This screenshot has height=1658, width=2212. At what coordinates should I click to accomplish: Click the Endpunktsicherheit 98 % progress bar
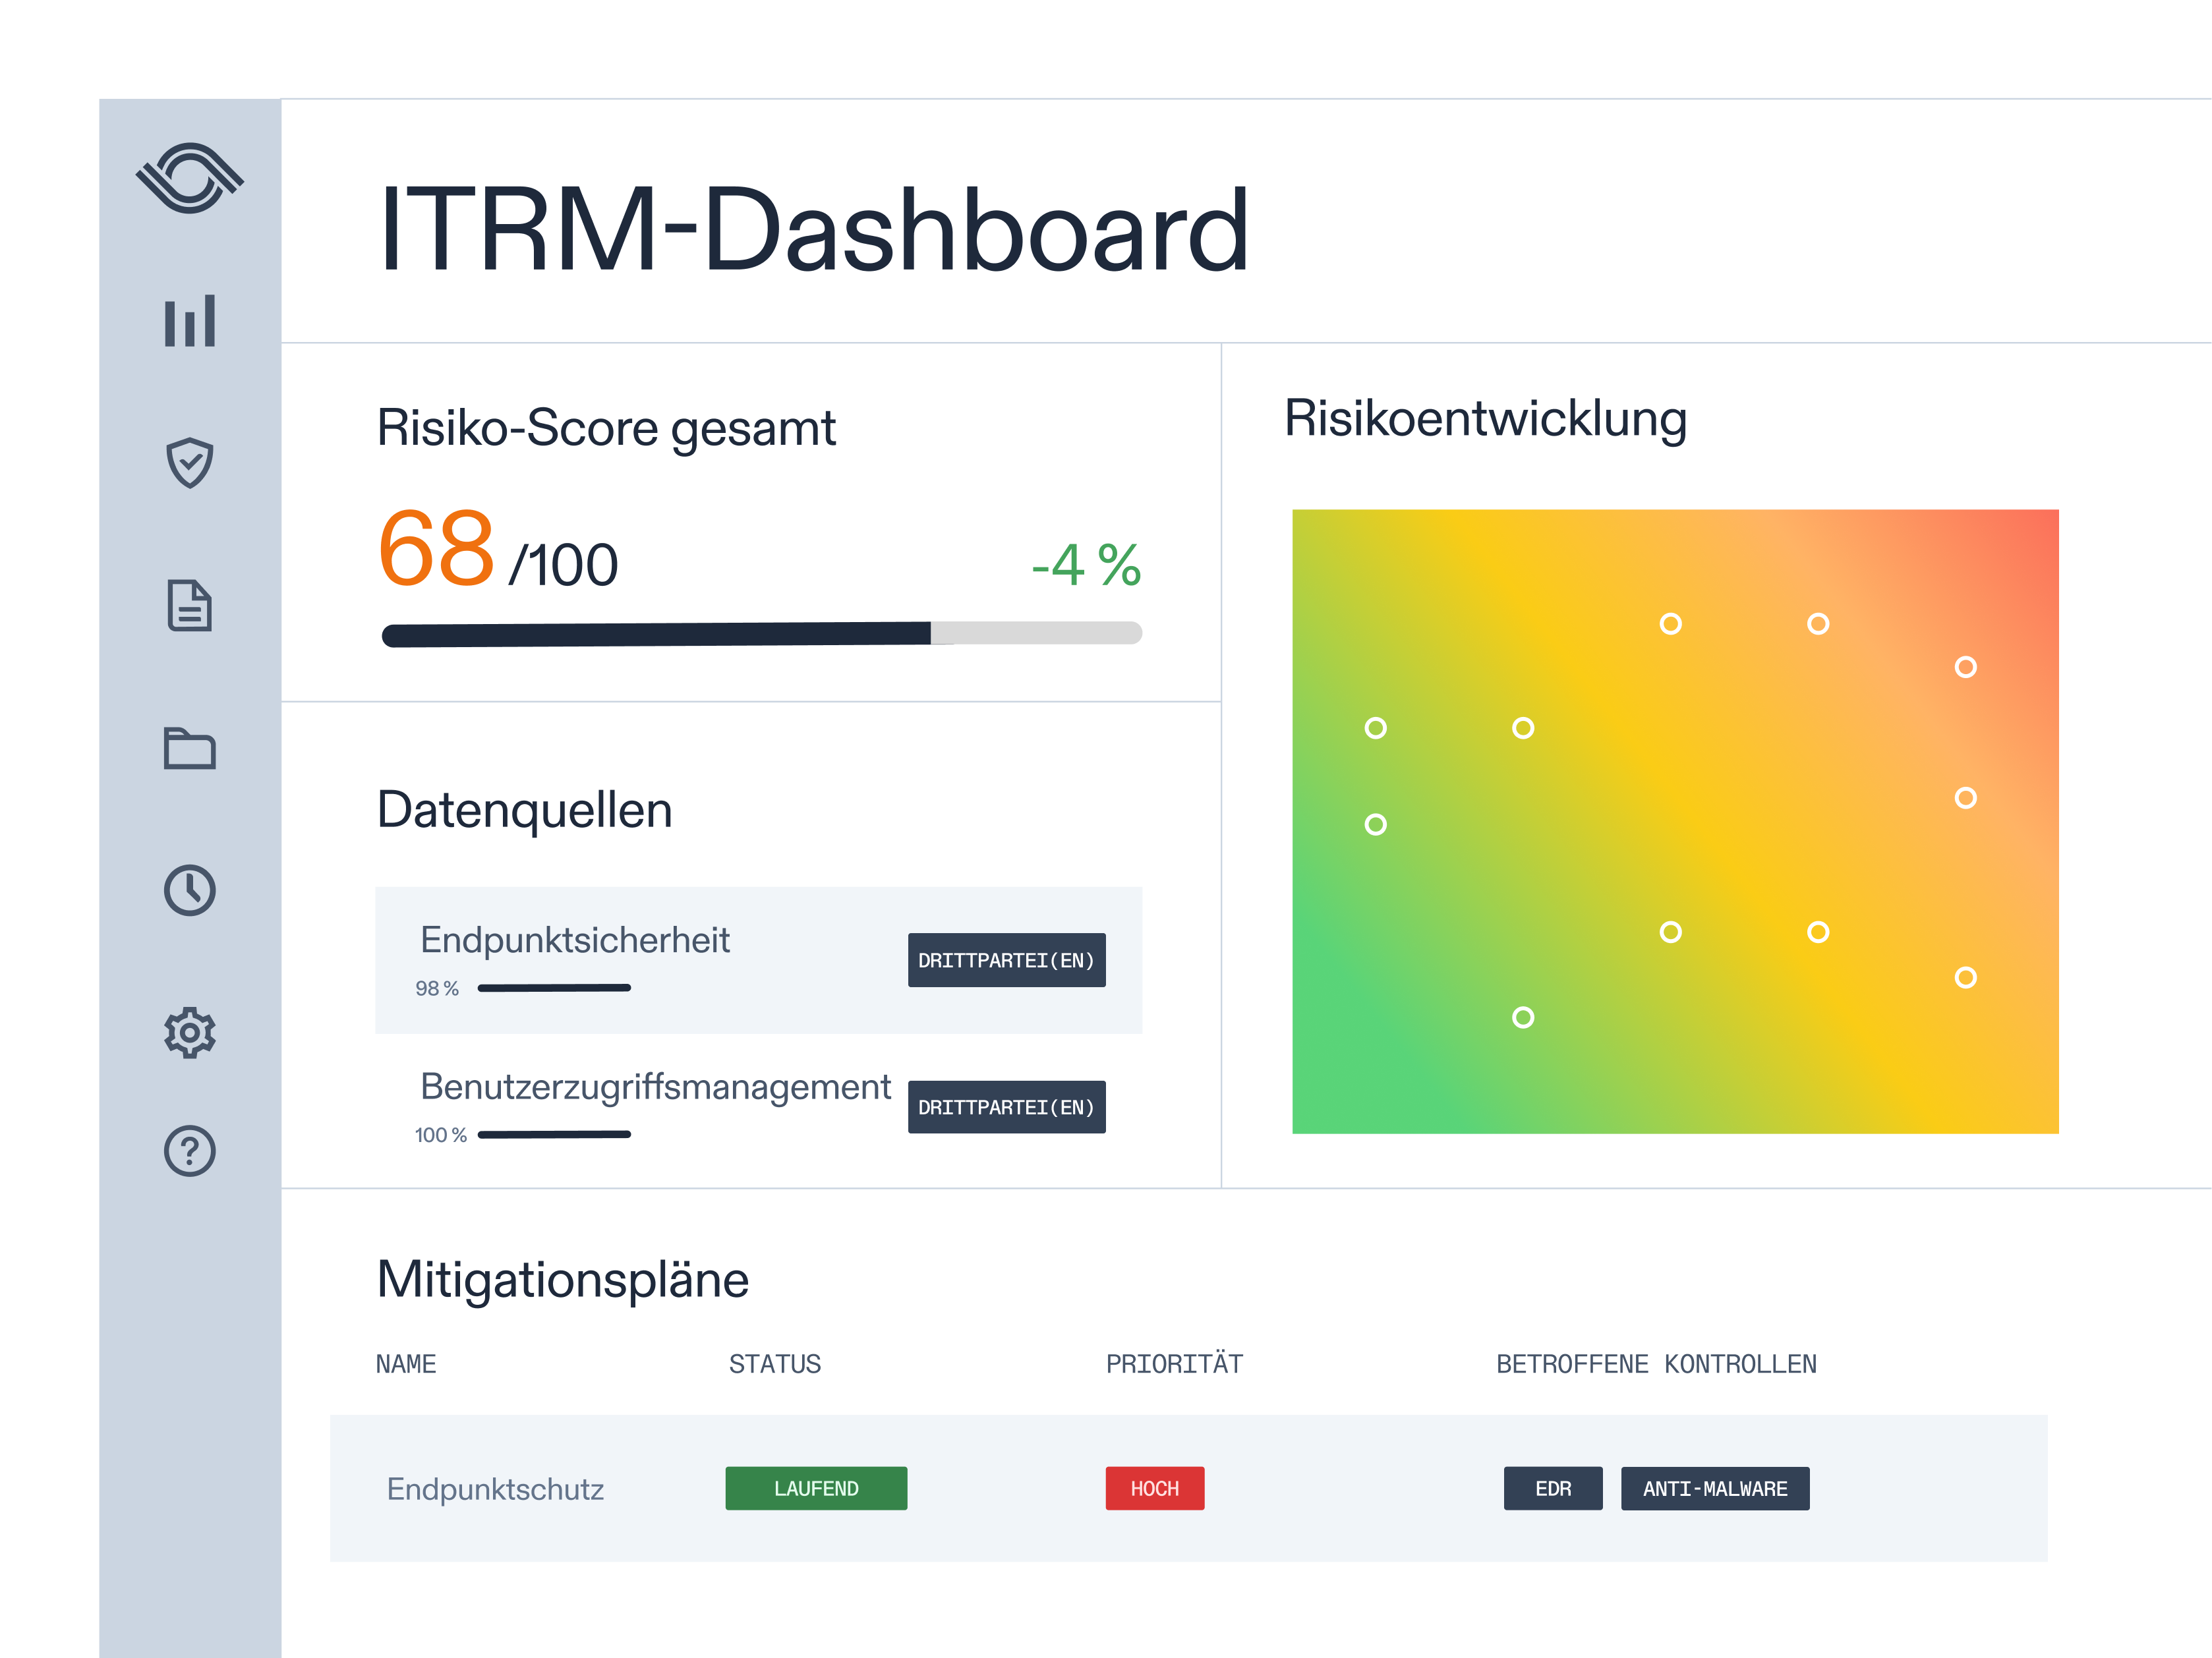point(554,988)
